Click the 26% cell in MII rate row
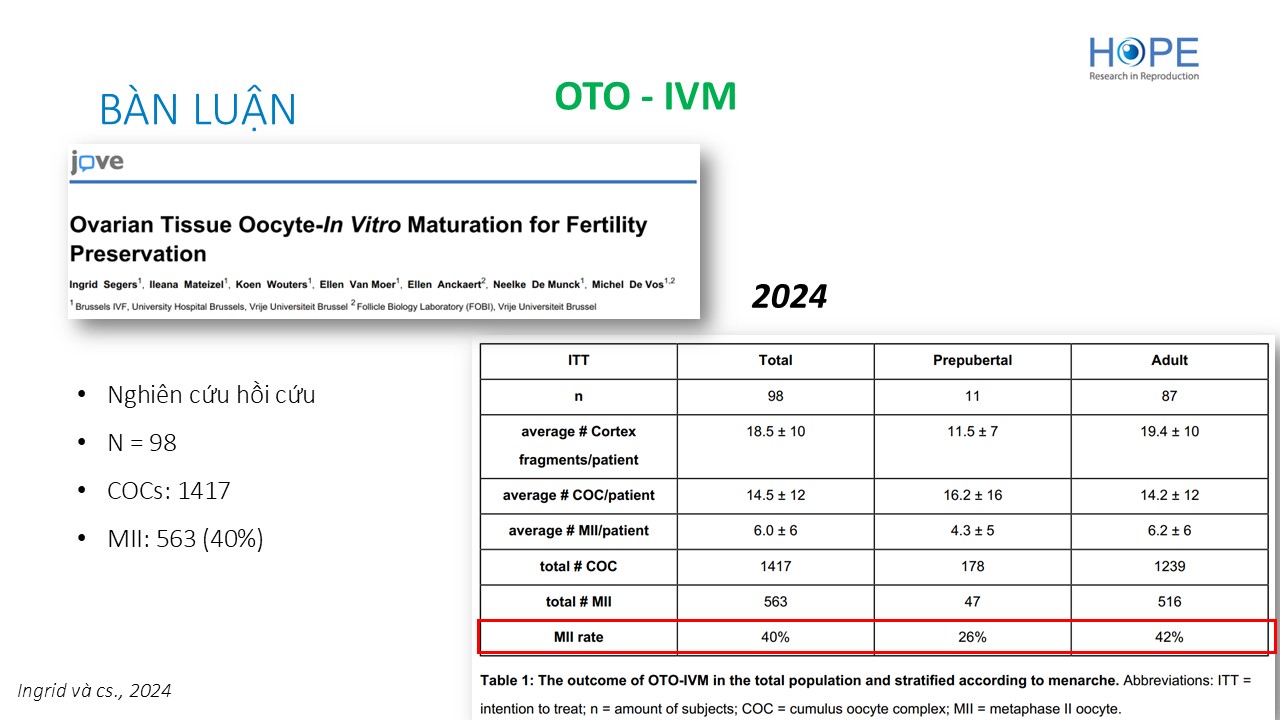 click(x=972, y=637)
